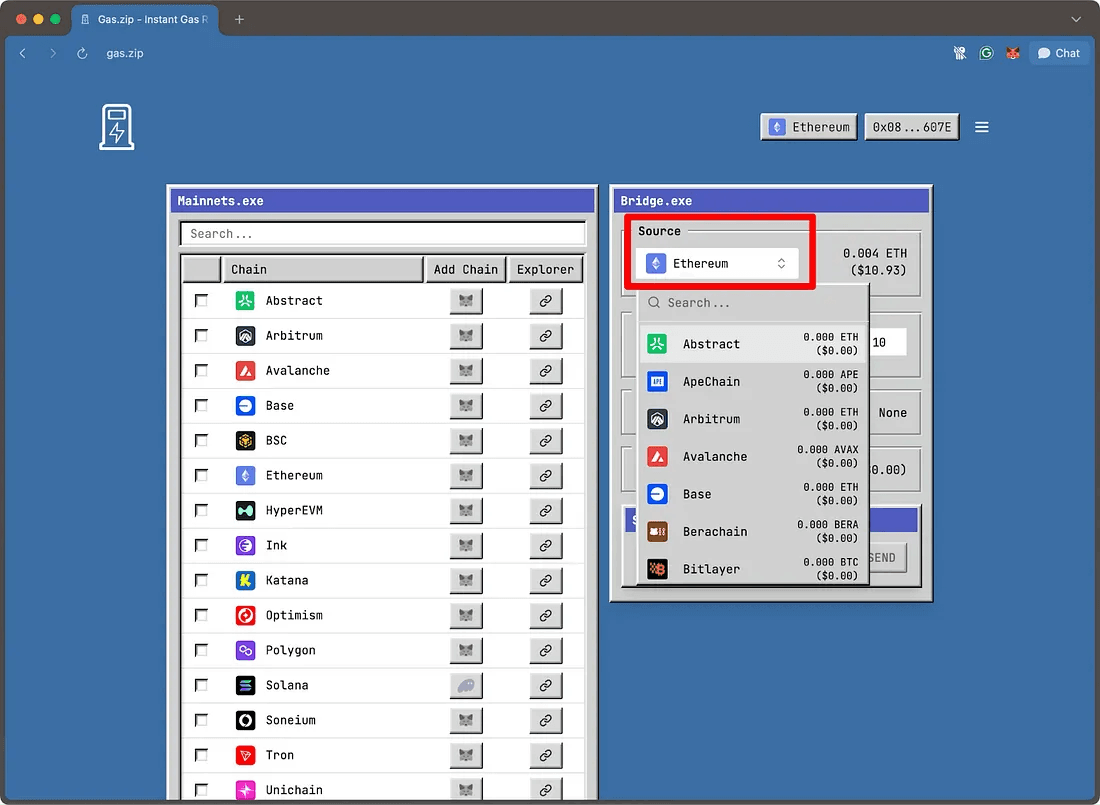The width and height of the screenshot is (1100, 805).
Task: Open the Source Ethereum dropdown
Action: coord(717,264)
